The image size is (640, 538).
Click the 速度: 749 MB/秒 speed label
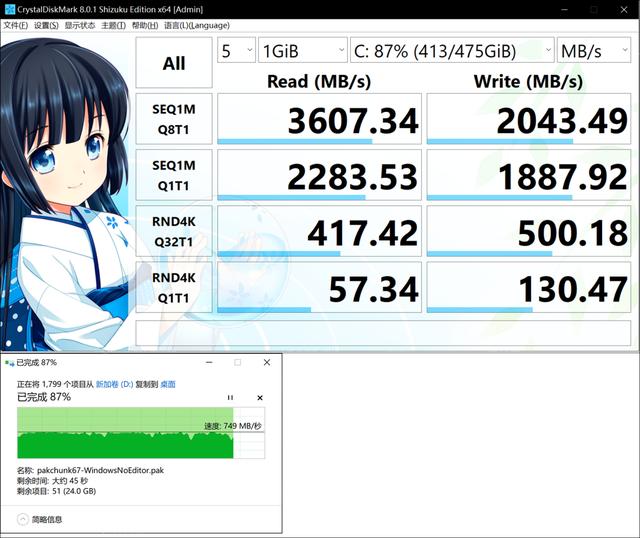[x=233, y=426]
